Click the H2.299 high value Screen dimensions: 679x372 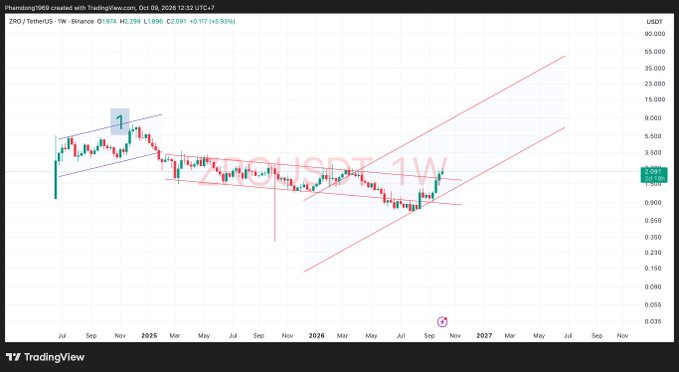point(130,21)
